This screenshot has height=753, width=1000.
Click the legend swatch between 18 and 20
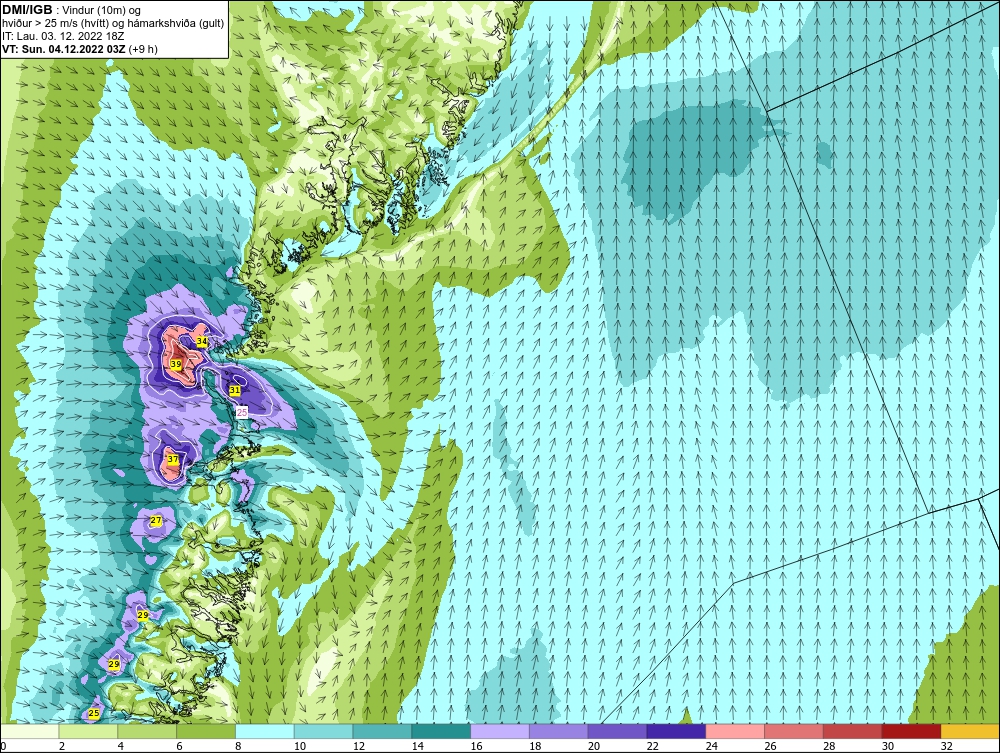pos(559,731)
